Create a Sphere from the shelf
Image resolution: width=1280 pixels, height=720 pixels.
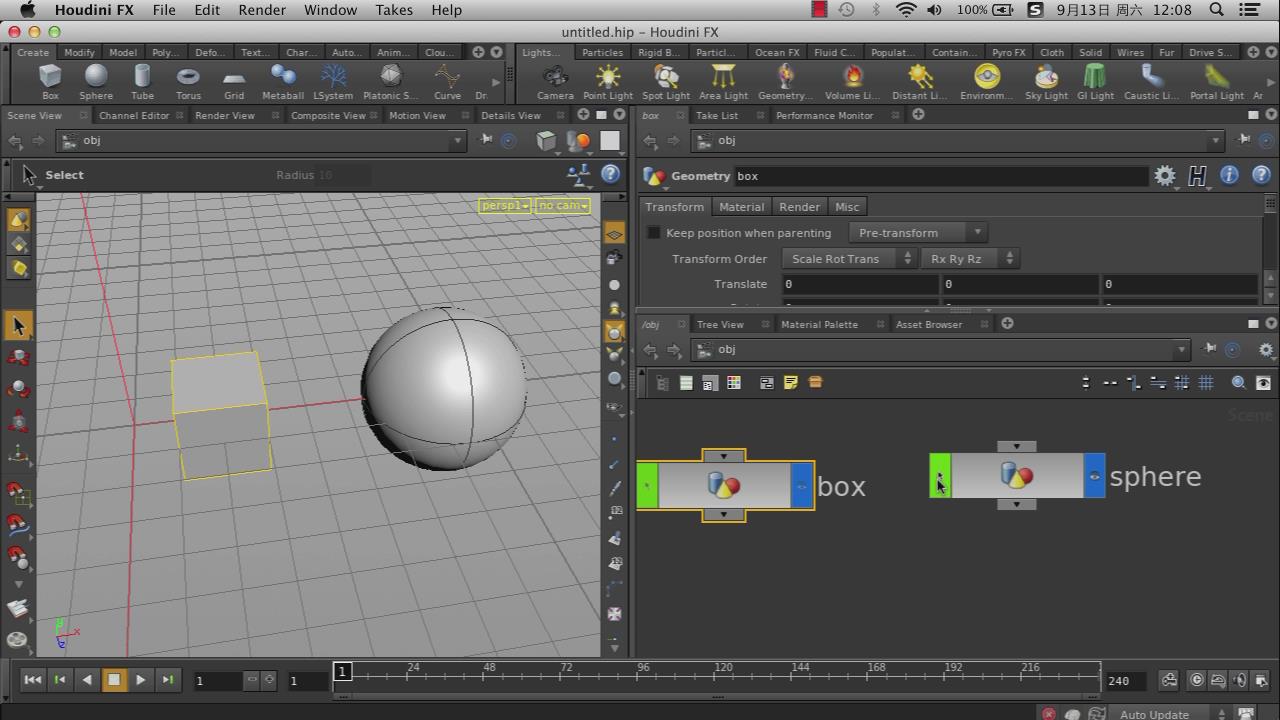[96, 81]
